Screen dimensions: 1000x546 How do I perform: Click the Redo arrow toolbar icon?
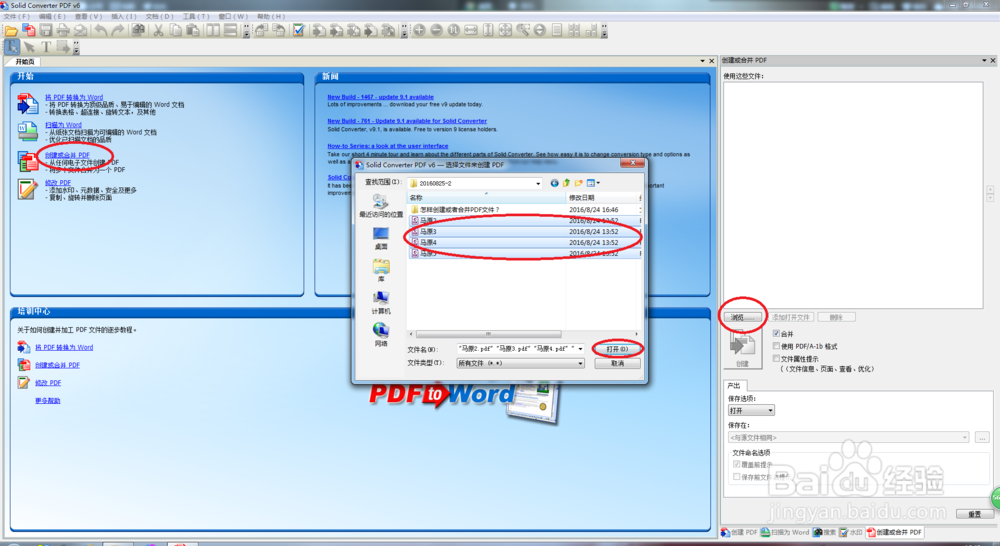(118, 30)
